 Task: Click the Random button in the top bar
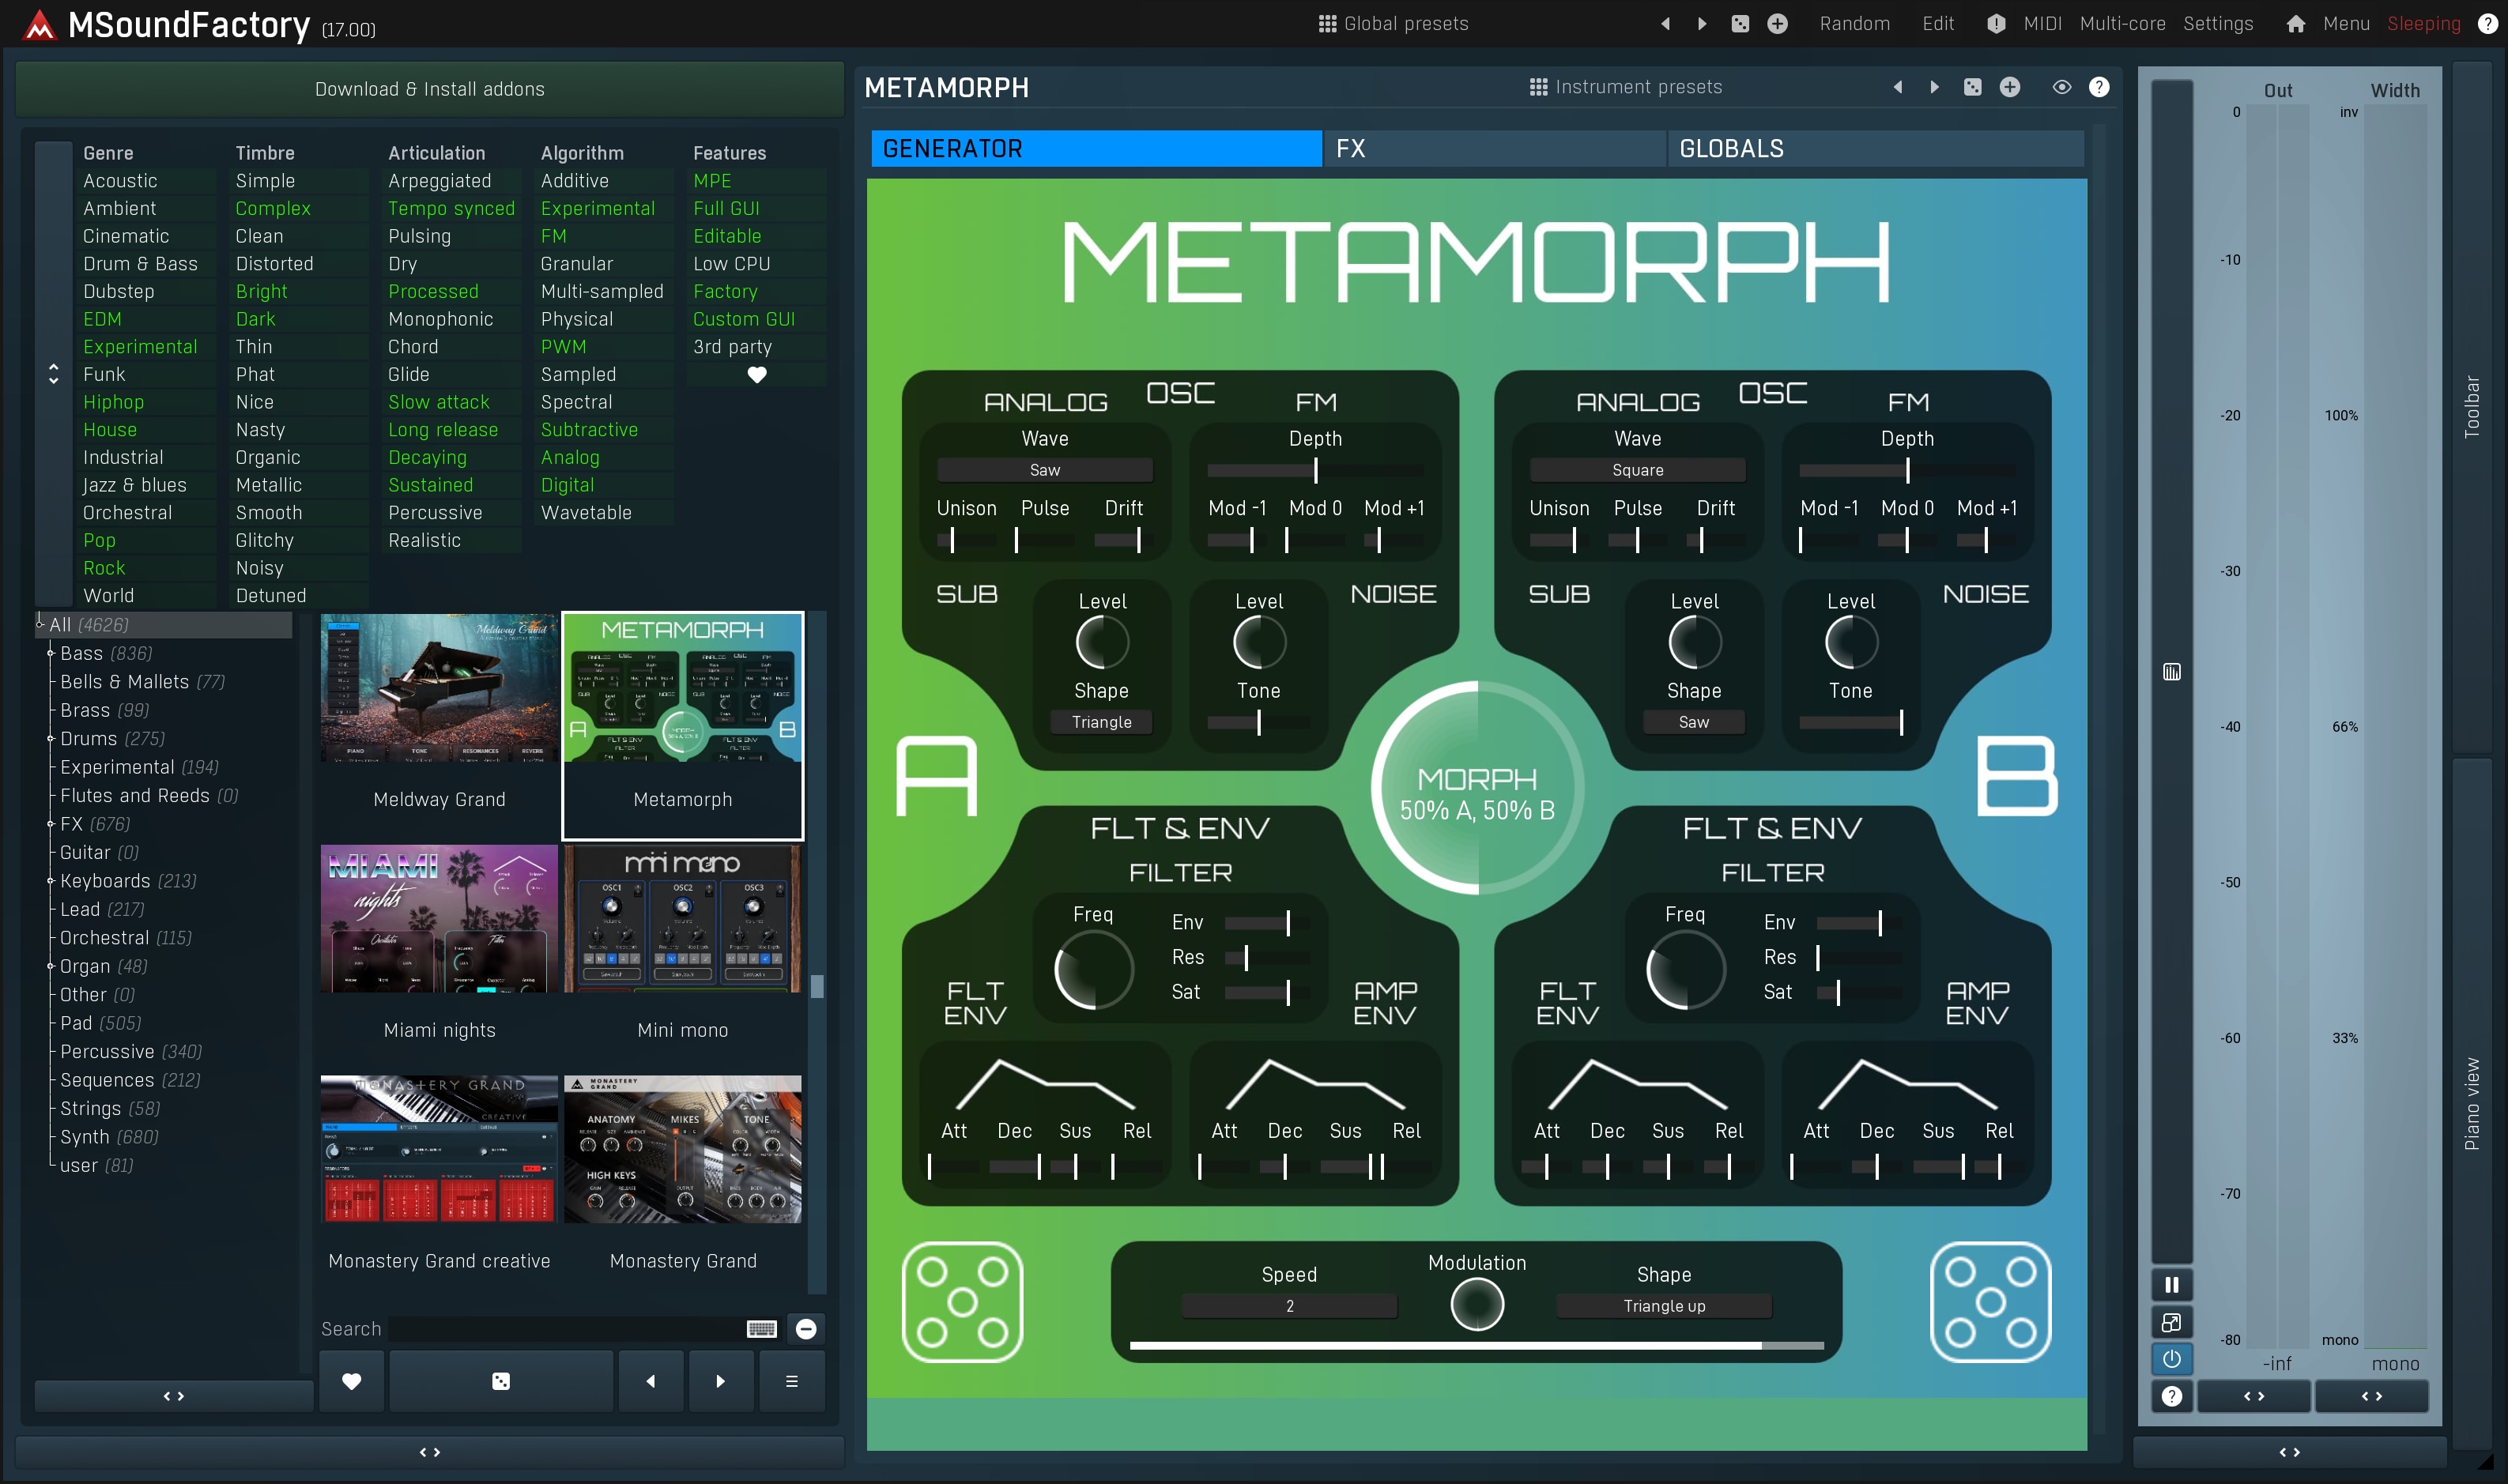pos(1854,24)
